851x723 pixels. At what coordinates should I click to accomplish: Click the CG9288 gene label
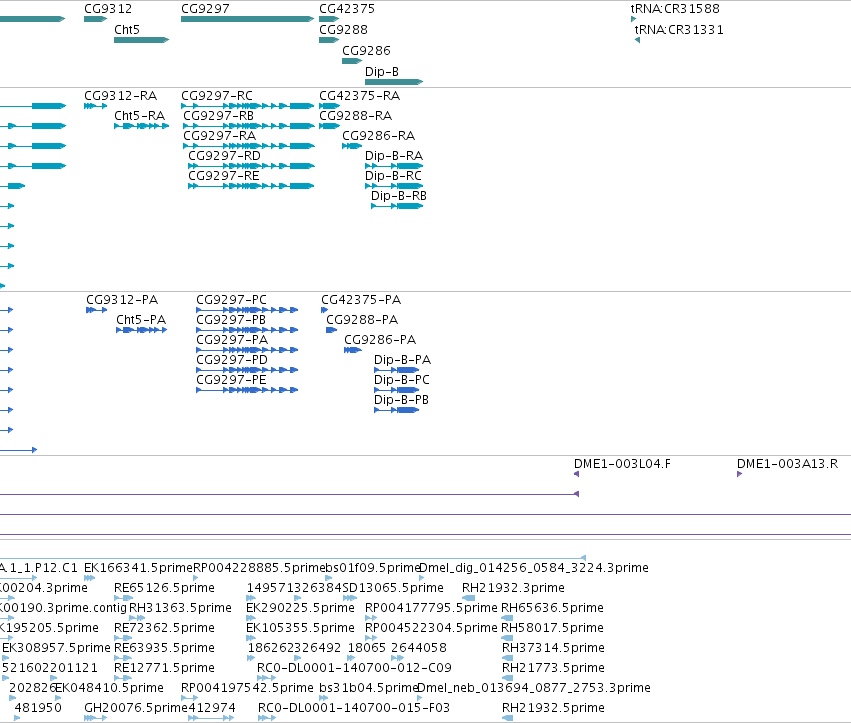343,29
